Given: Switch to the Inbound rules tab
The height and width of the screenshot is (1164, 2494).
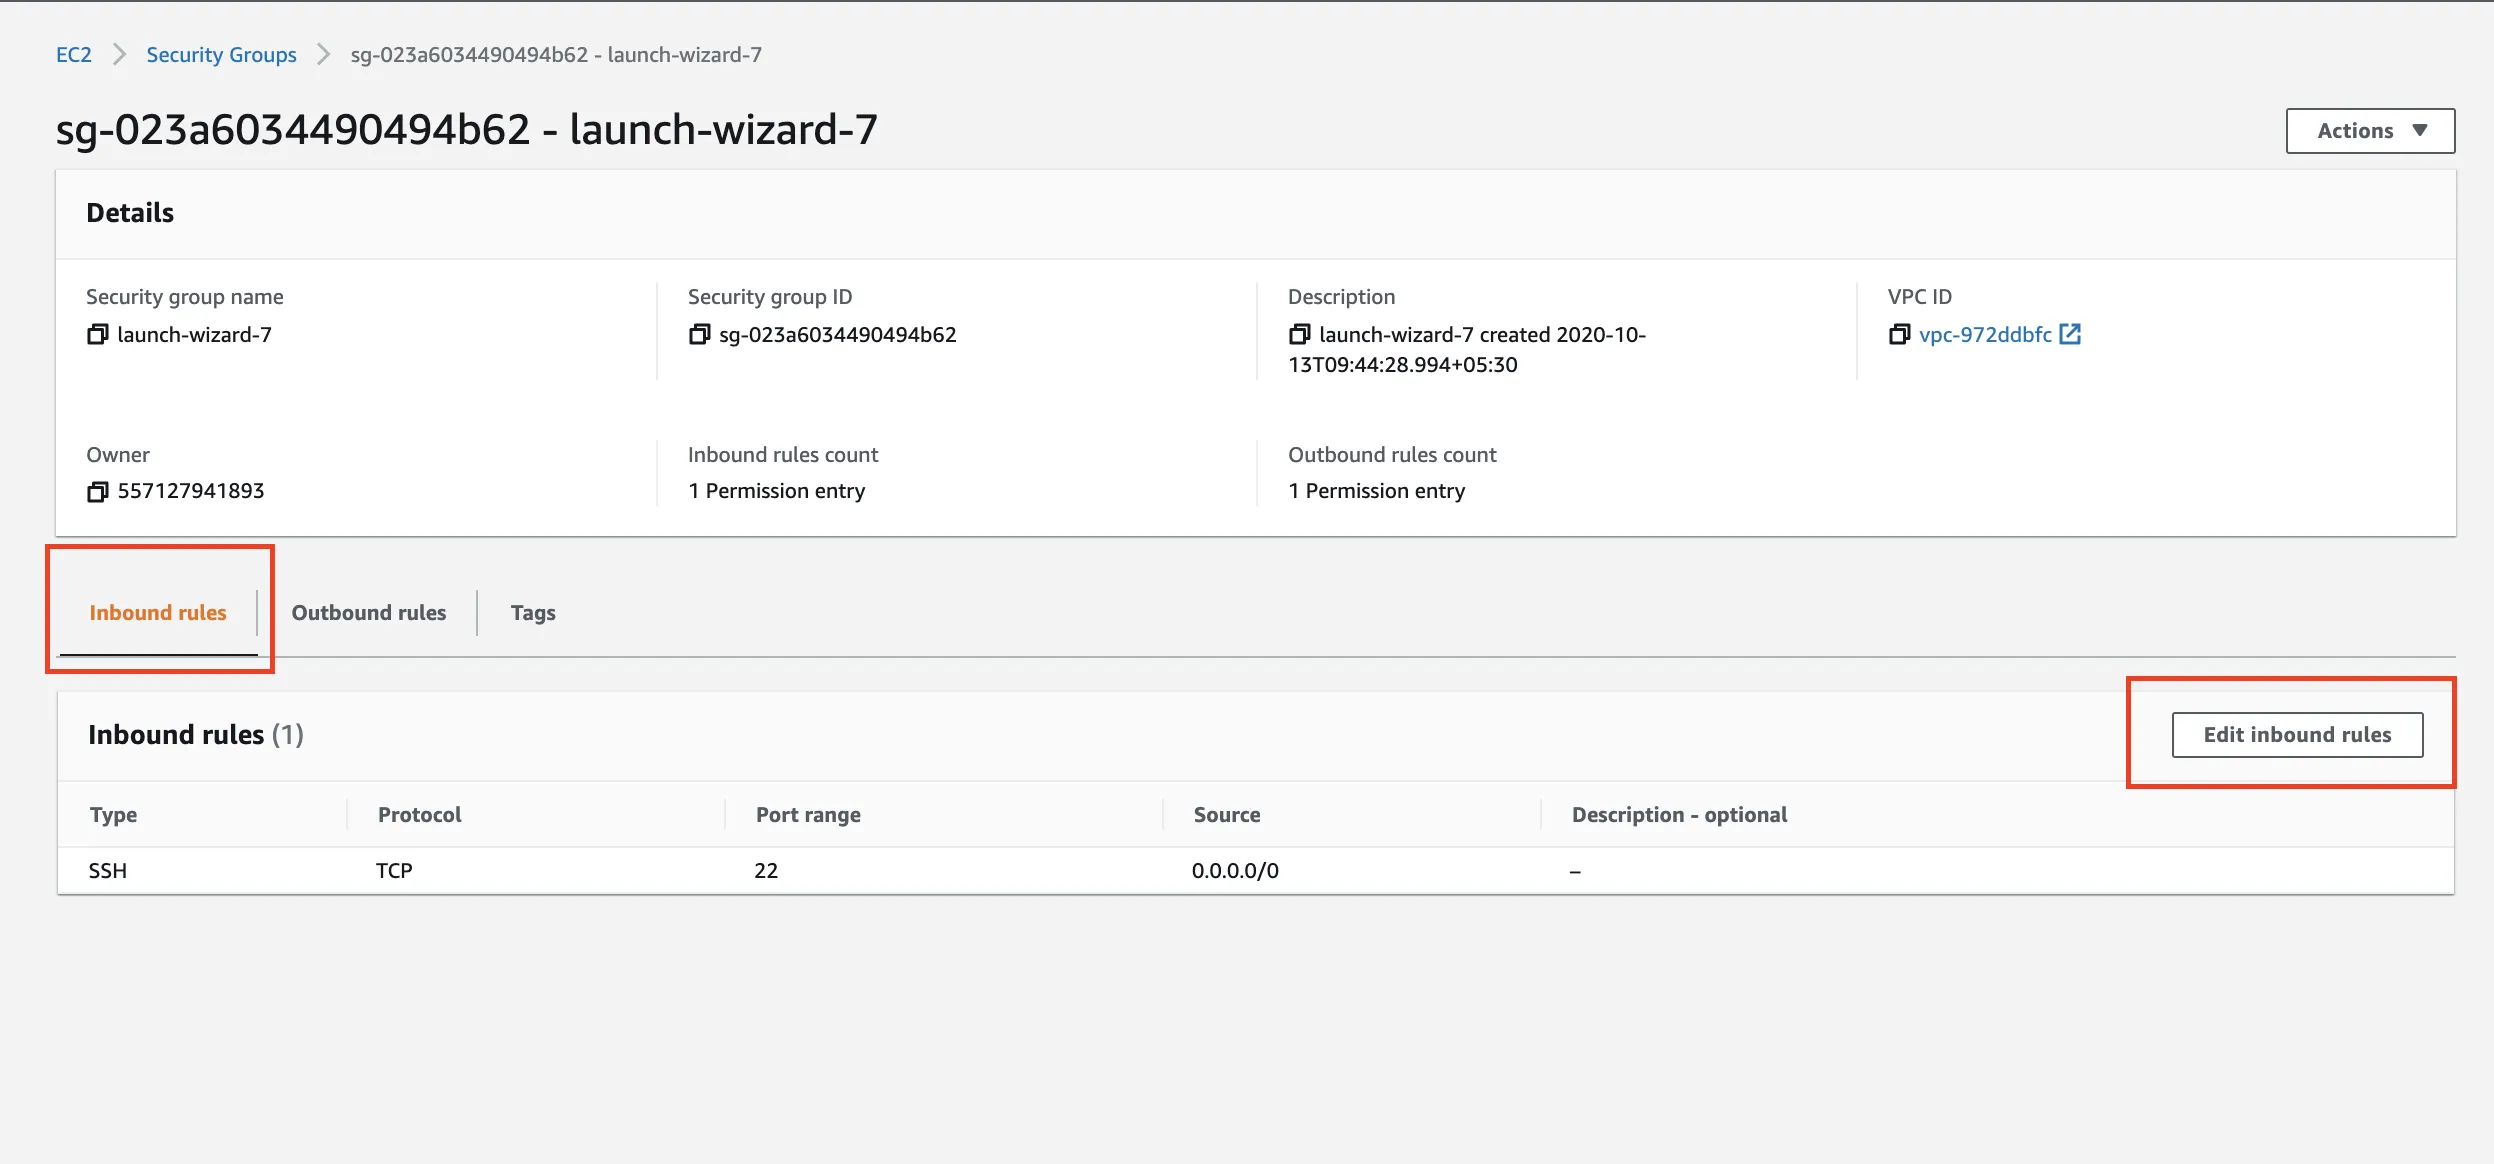Looking at the screenshot, I should [x=158, y=613].
